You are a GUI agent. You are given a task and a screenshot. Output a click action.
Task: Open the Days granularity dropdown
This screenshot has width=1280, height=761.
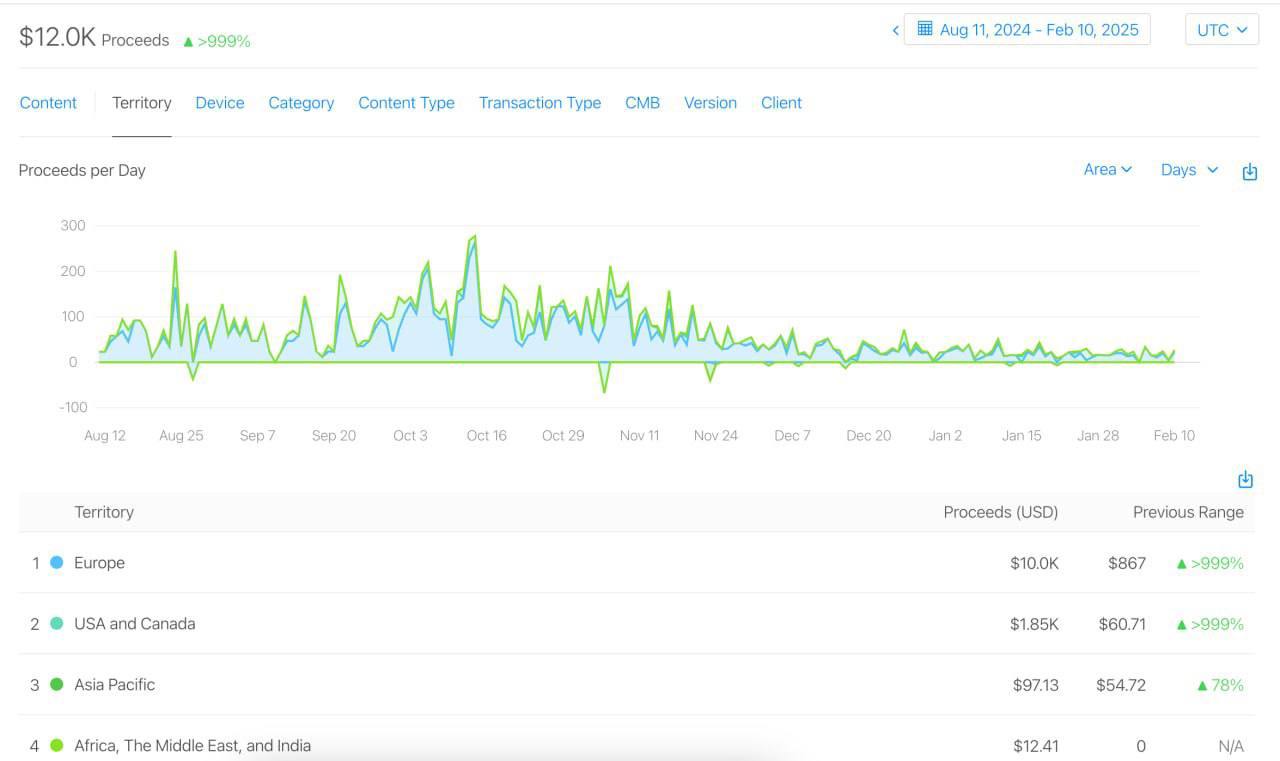coord(1186,169)
